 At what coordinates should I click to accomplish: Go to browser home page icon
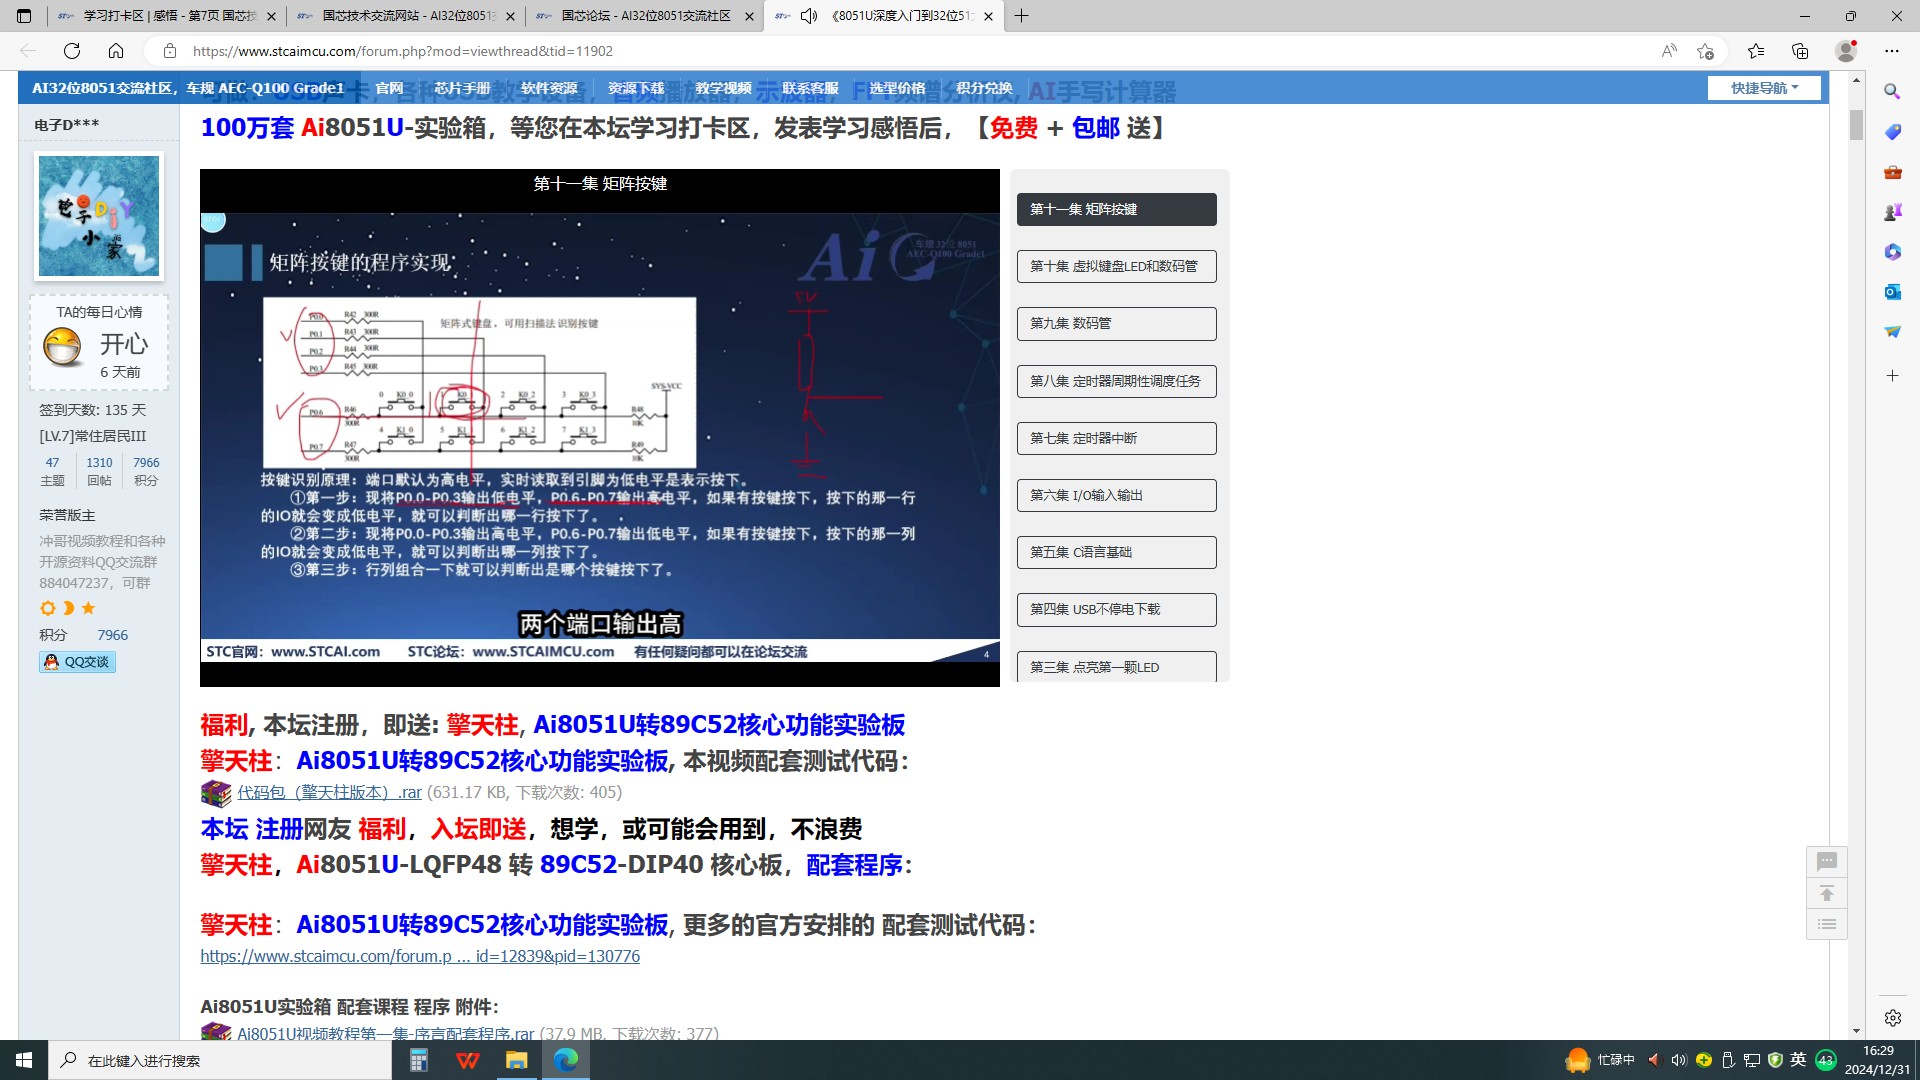click(x=116, y=51)
